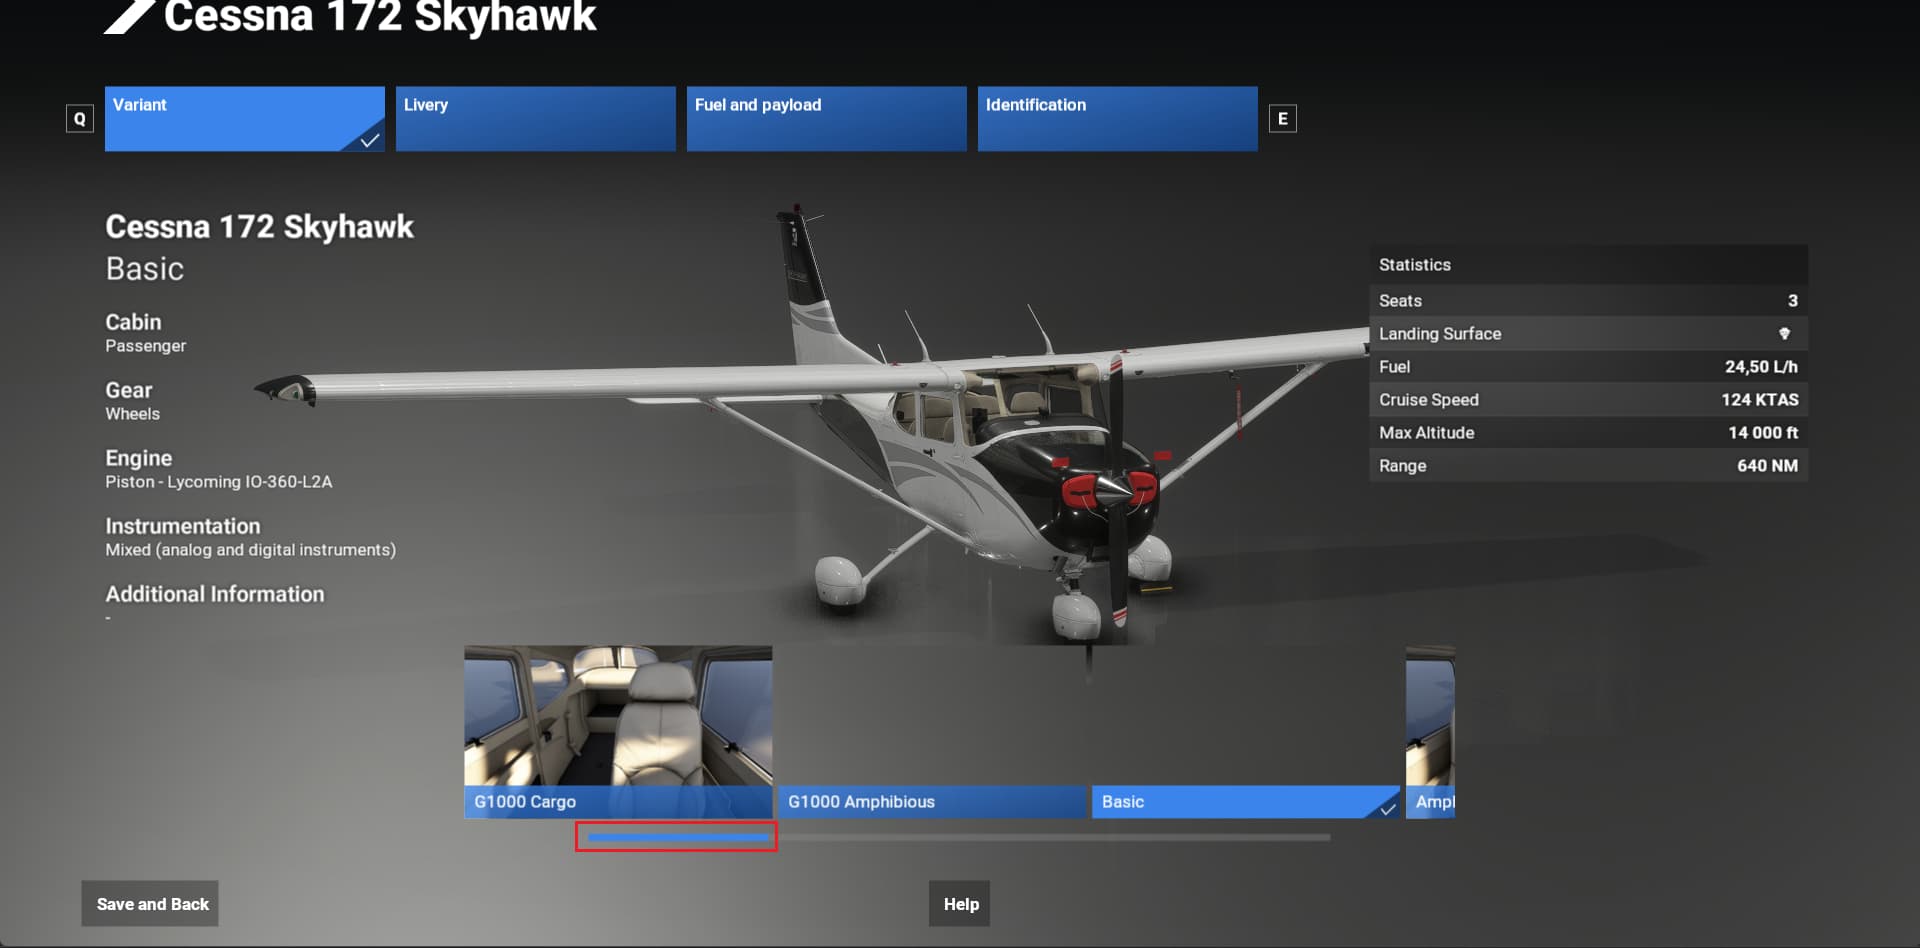Switch to the Livery tab
Image resolution: width=1920 pixels, height=948 pixels.
pos(535,119)
